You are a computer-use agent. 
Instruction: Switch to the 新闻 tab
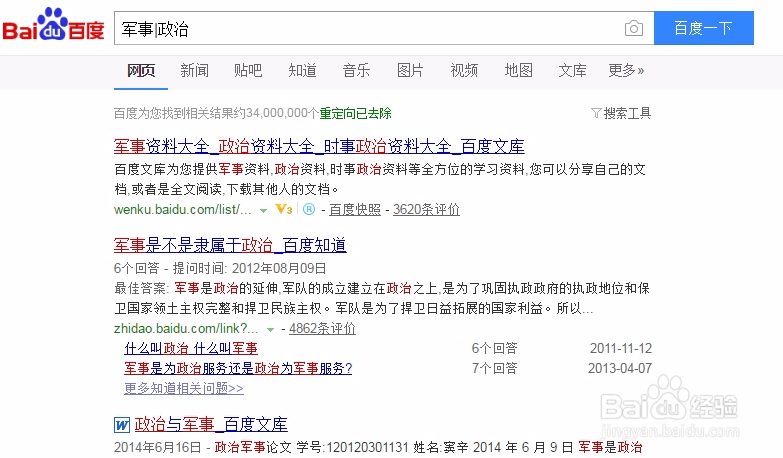194,70
